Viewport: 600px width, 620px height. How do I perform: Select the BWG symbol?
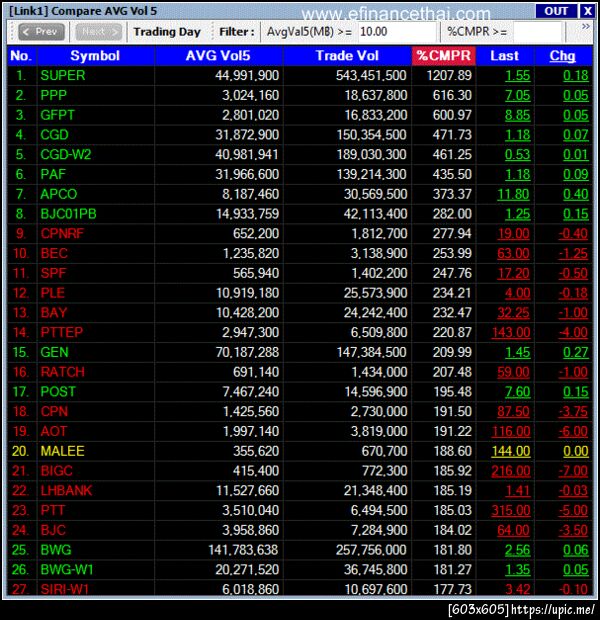pos(56,550)
